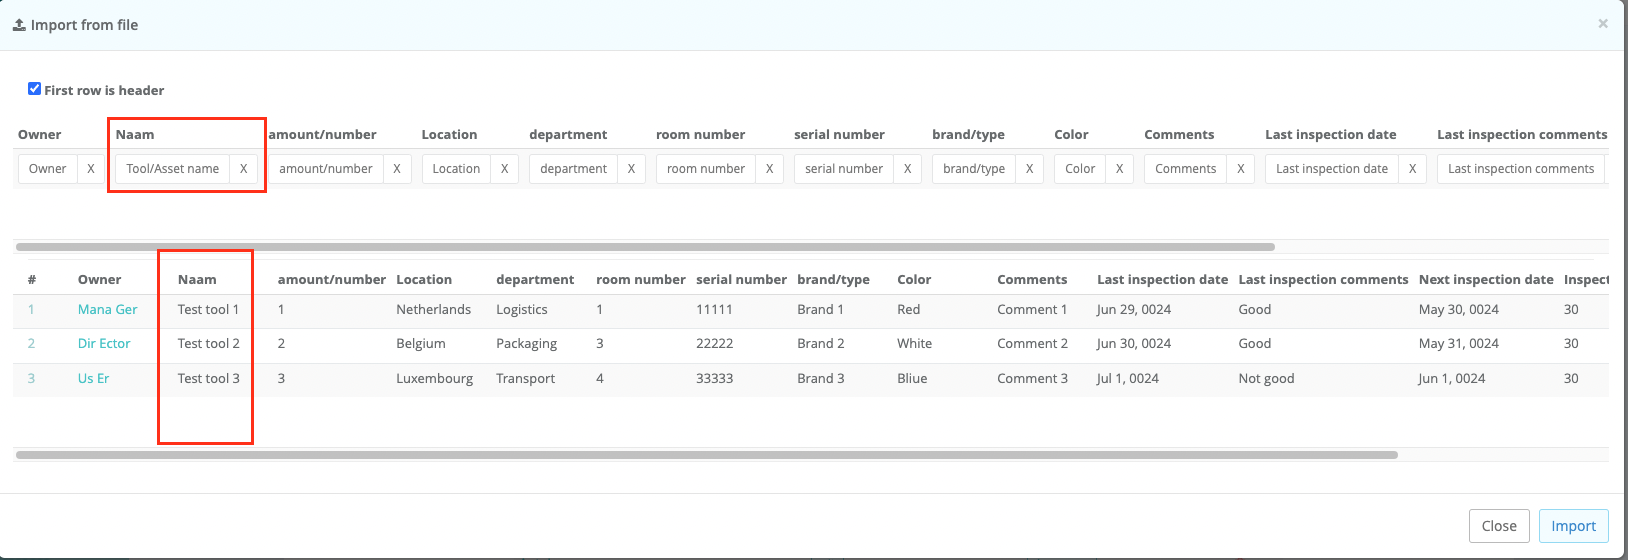Viewport: 1628px width, 560px height.
Task: Click row number 1 link
Action: pyautogui.click(x=31, y=310)
